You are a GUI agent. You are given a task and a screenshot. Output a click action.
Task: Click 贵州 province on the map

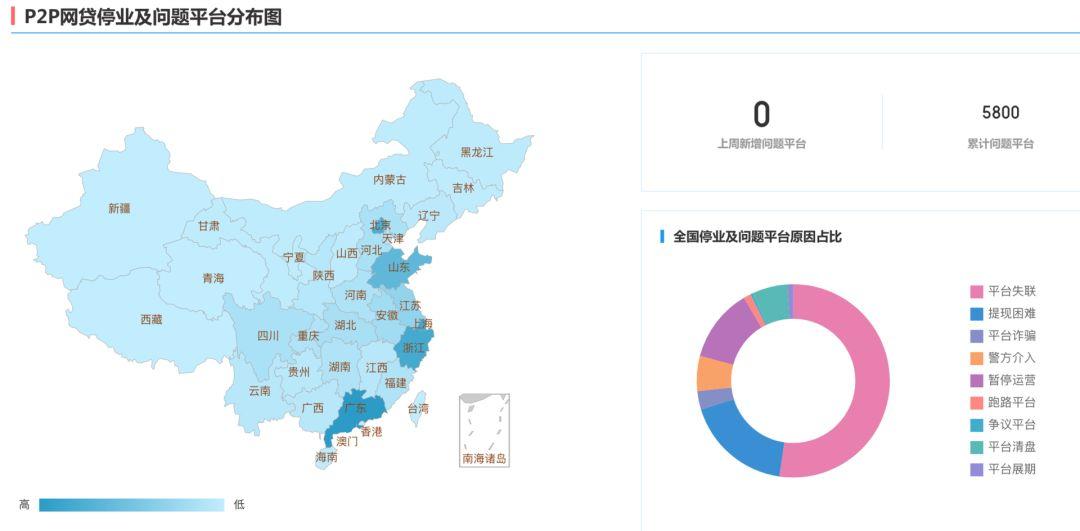[298, 372]
